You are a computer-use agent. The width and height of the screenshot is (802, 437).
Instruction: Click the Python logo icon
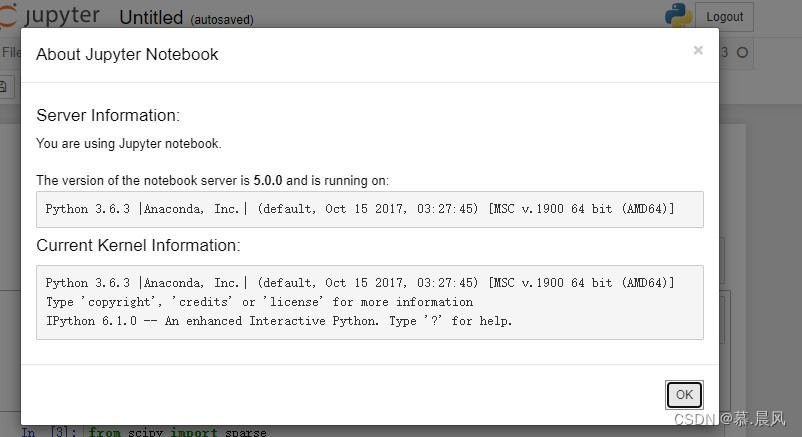678,15
